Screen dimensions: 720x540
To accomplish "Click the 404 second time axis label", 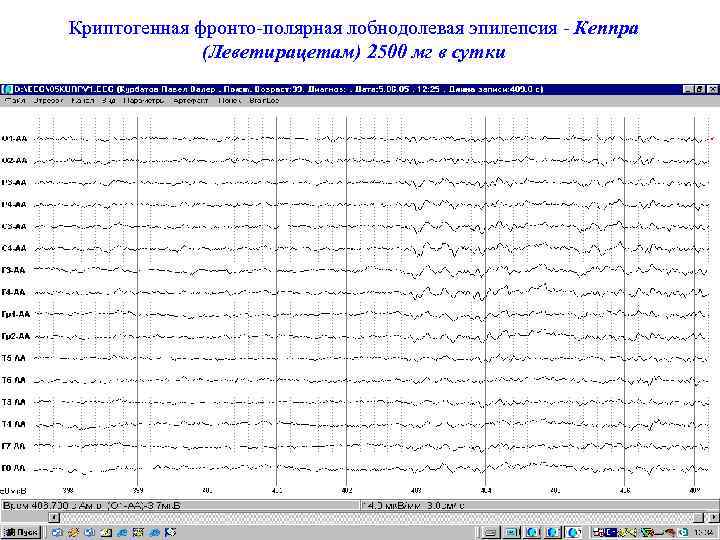I will 486,491.
